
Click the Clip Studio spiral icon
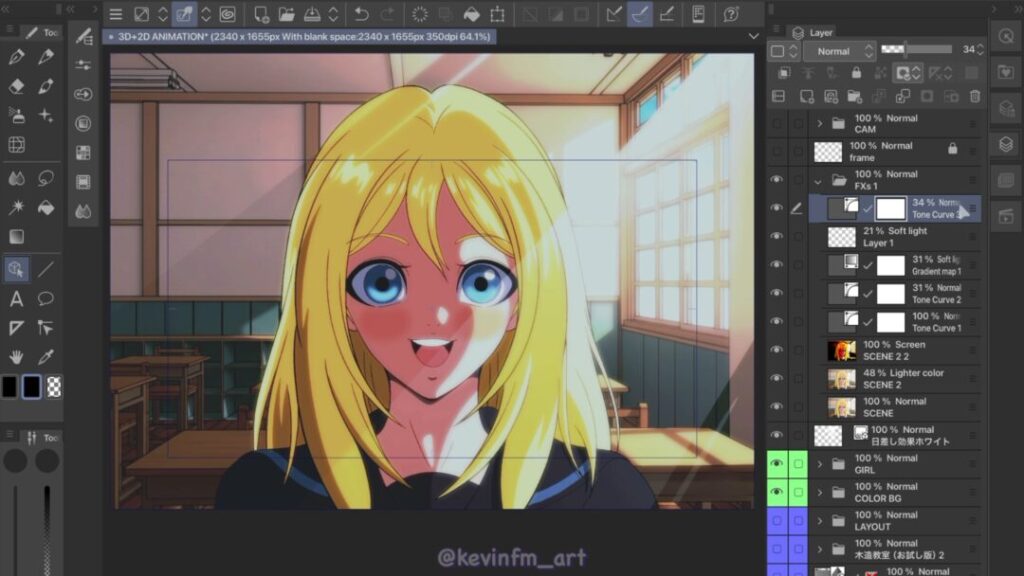point(227,14)
